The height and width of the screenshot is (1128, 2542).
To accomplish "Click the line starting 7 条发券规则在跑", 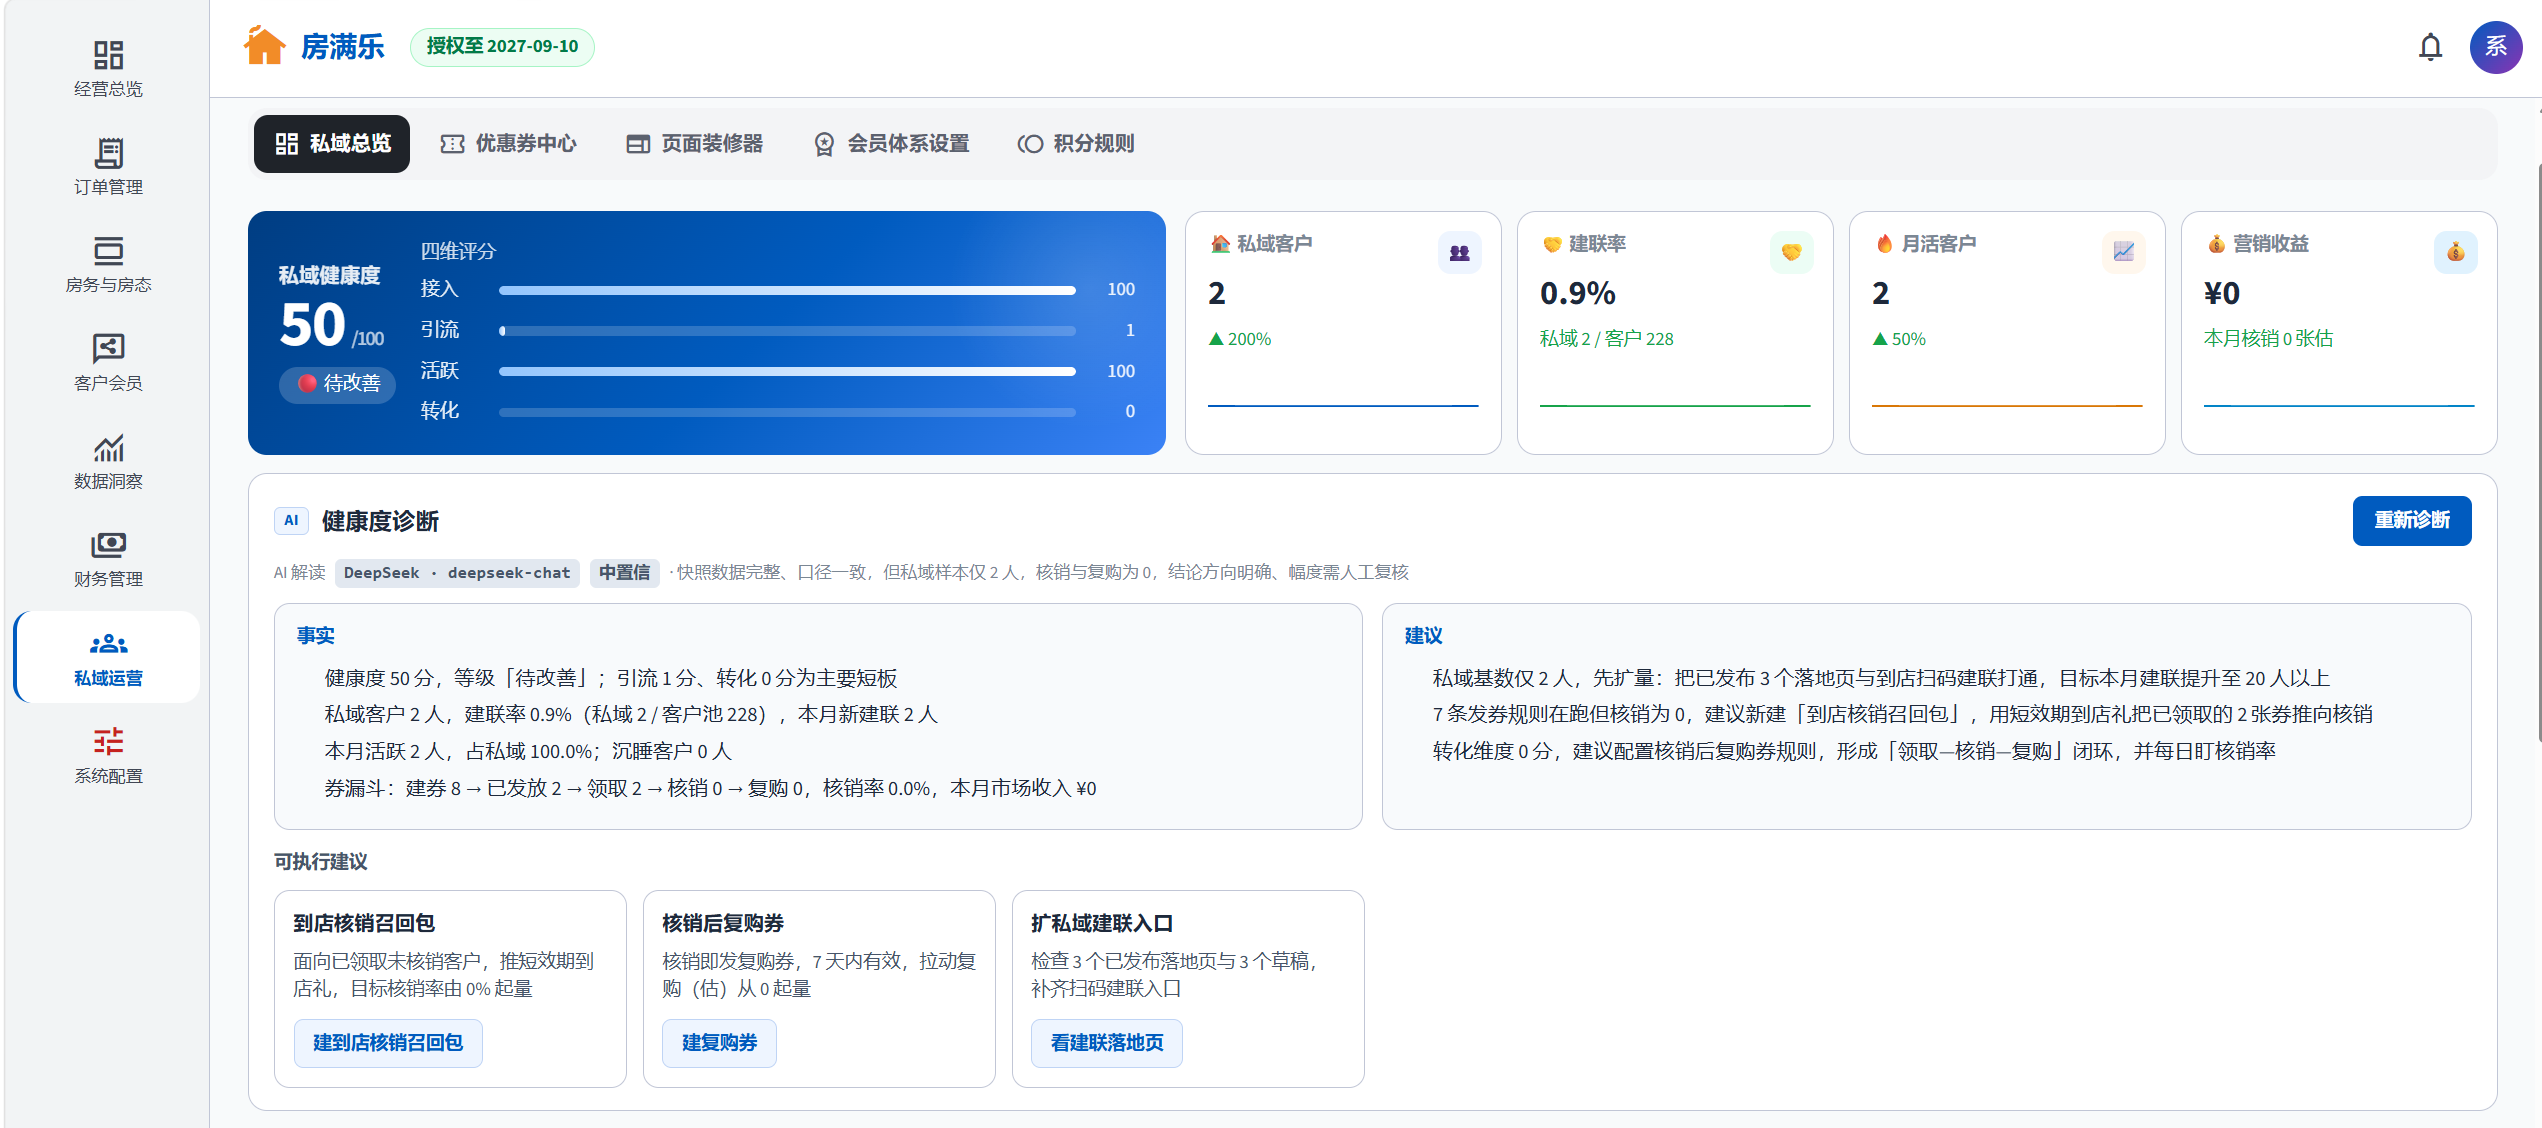I will pos(1902,715).
